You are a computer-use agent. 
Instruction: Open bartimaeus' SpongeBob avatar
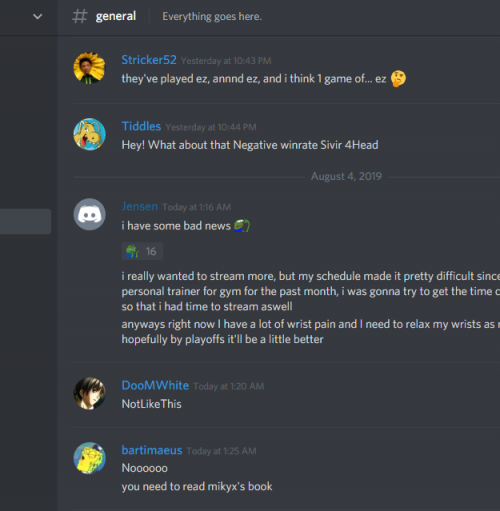[x=89, y=458]
